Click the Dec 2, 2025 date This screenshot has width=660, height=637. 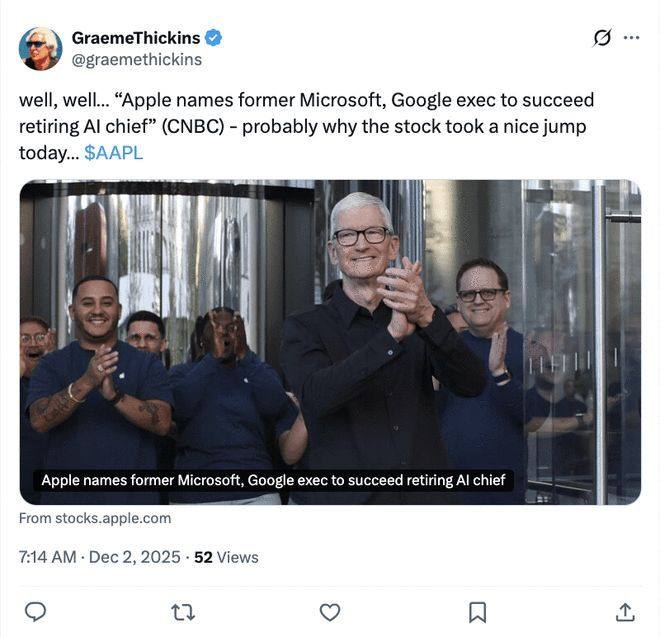(x=136, y=557)
